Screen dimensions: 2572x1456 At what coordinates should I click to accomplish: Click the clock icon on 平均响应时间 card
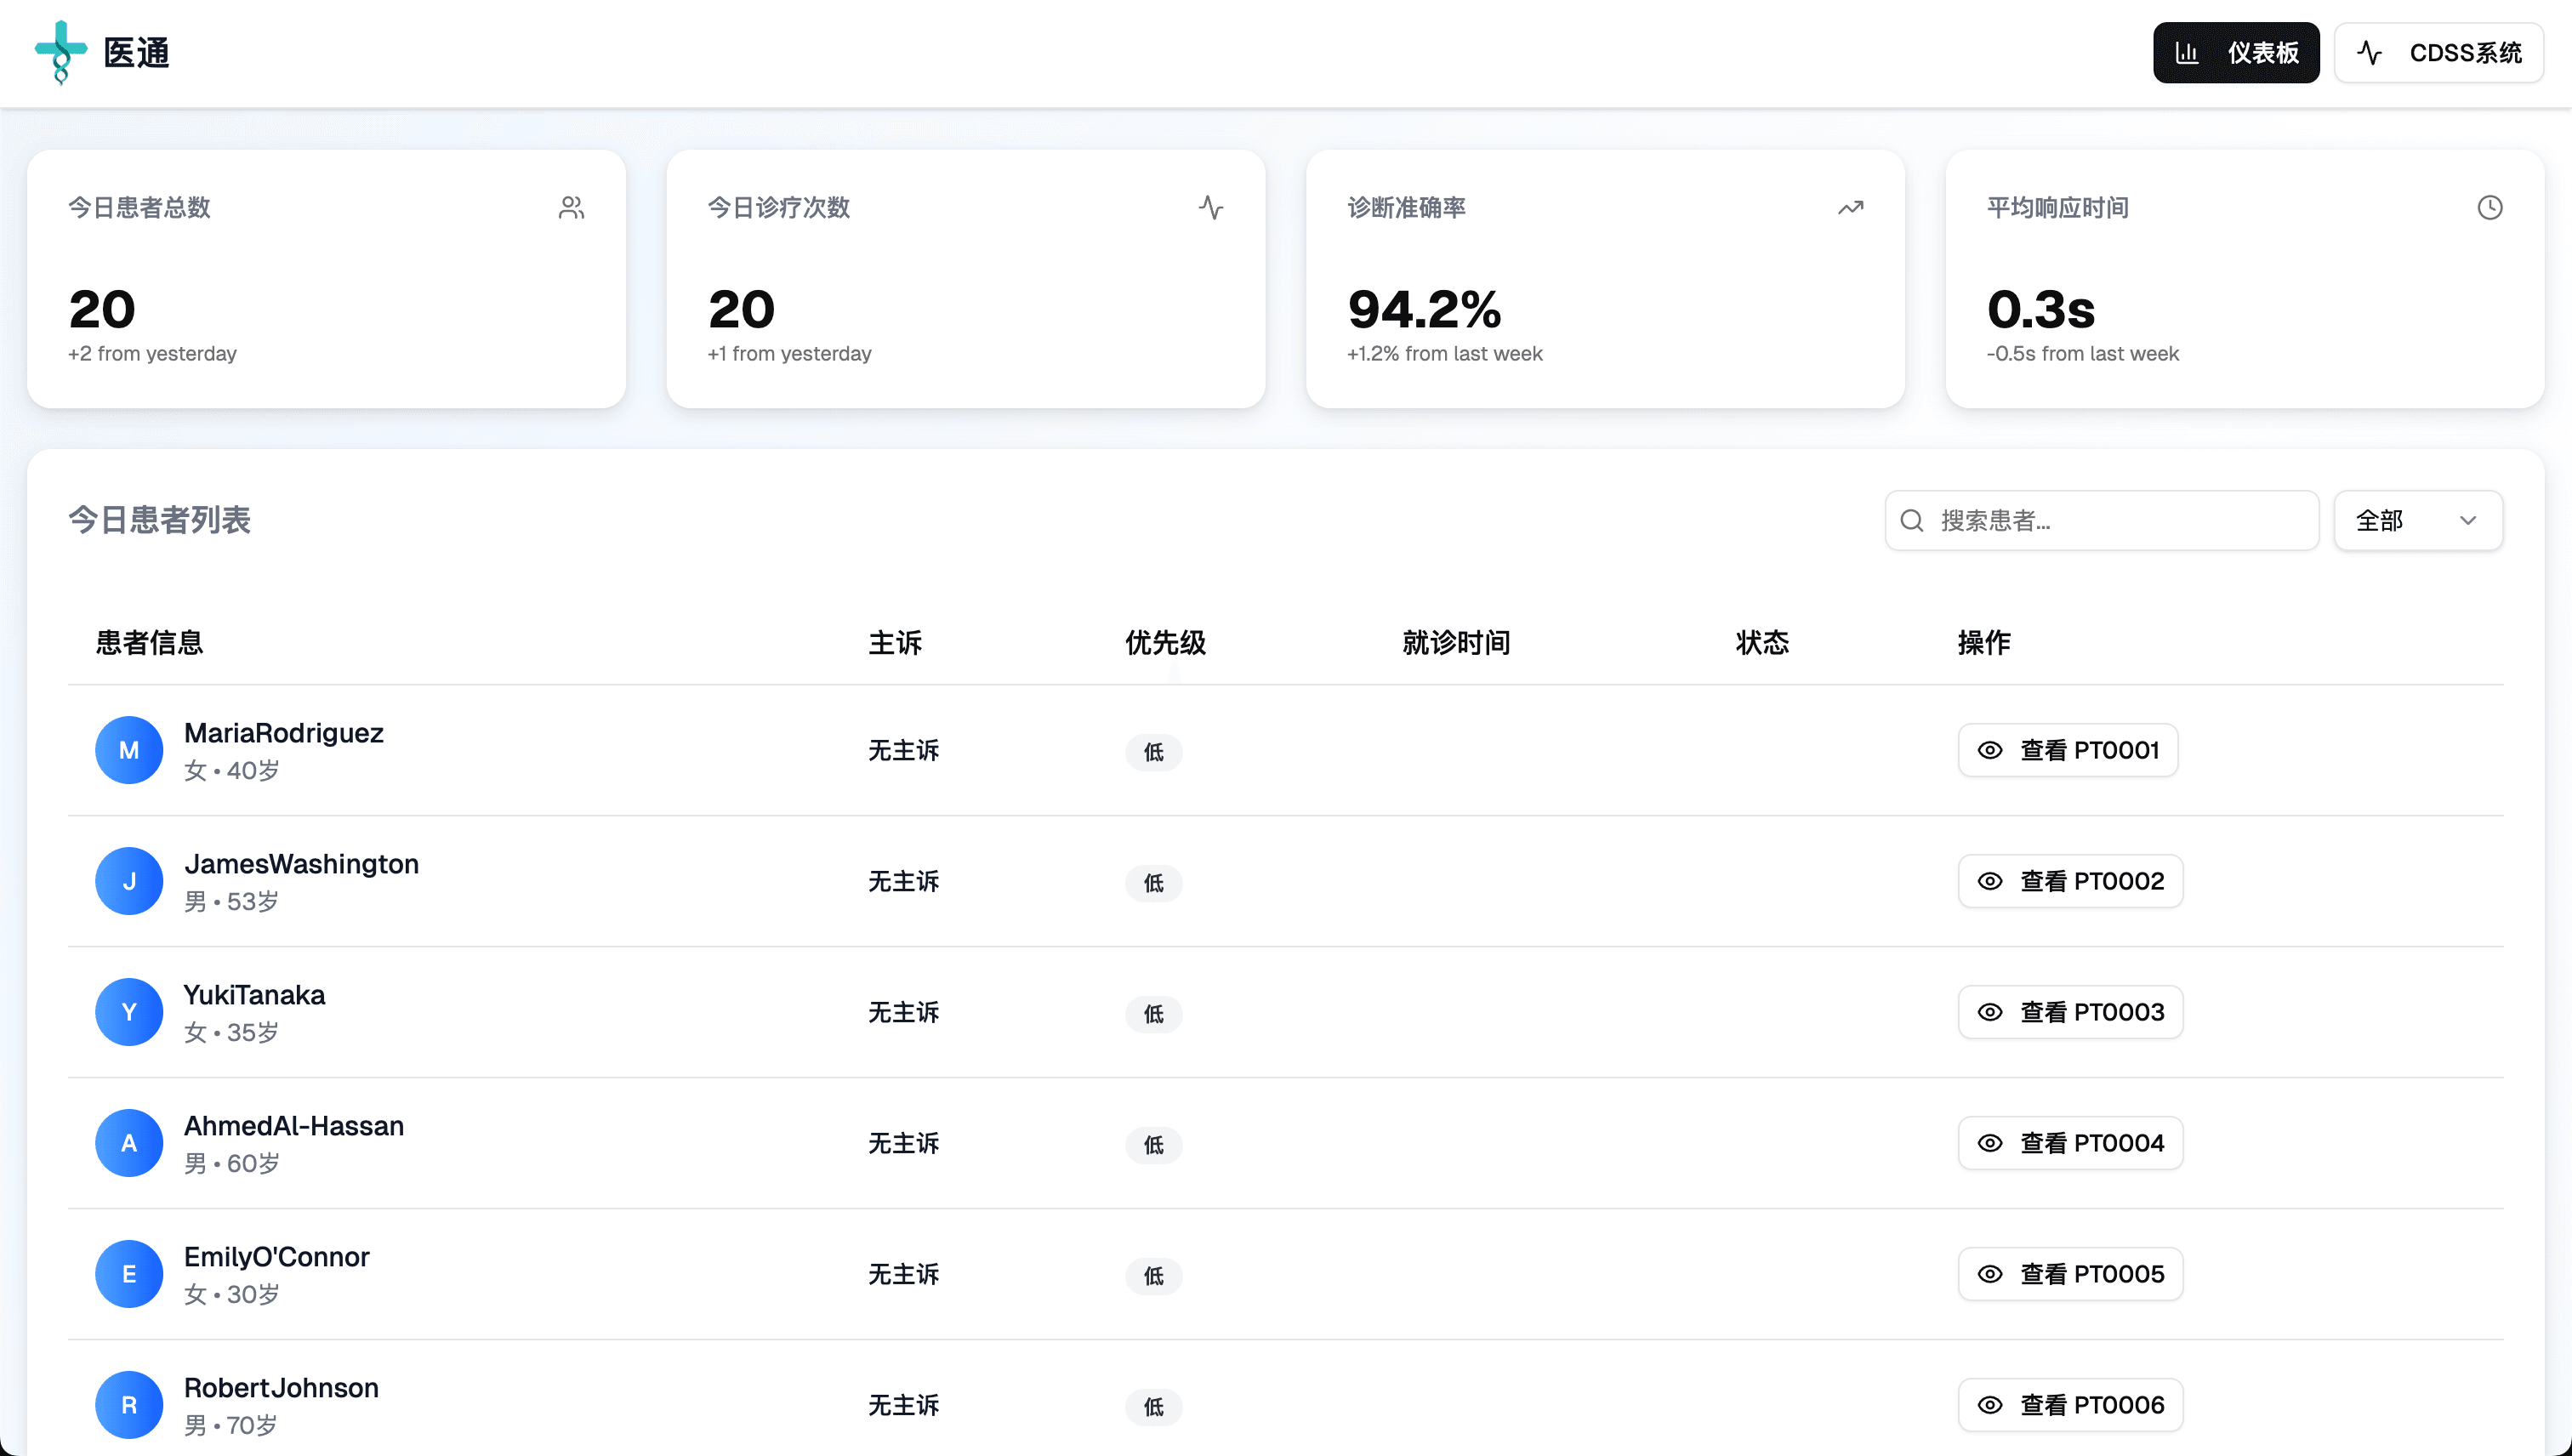click(2490, 208)
